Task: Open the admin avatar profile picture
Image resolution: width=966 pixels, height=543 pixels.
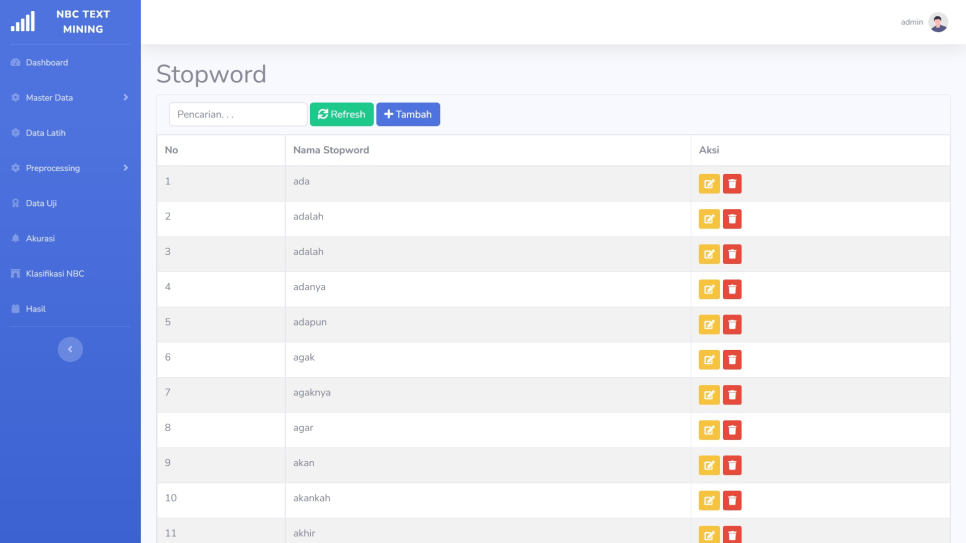Action: coord(938,22)
